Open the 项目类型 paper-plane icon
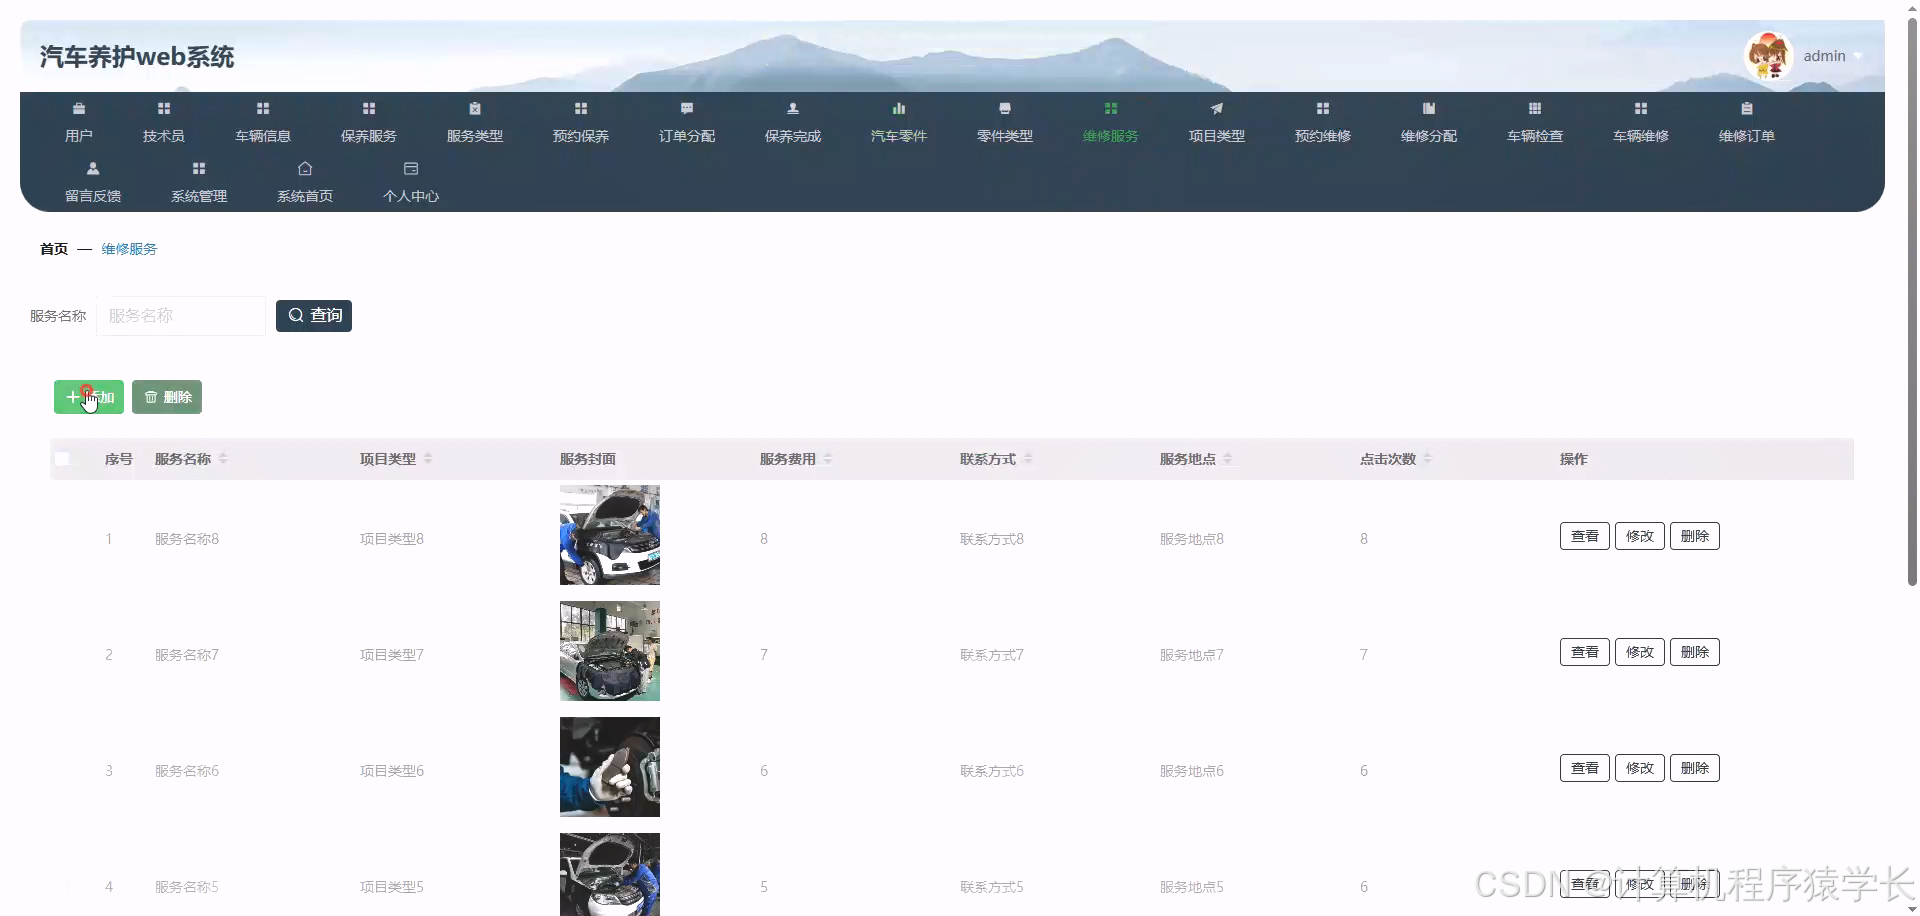1920x916 pixels. [x=1217, y=108]
